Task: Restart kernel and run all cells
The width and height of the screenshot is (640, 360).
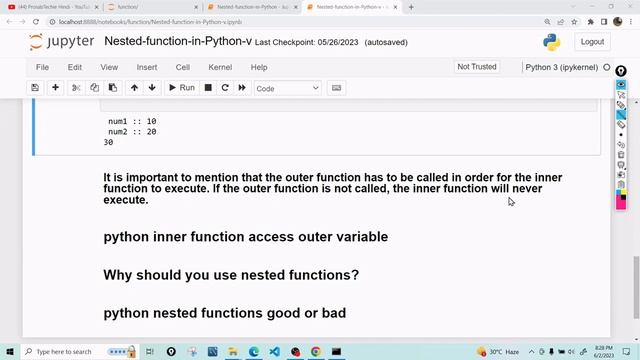Action: (242, 88)
